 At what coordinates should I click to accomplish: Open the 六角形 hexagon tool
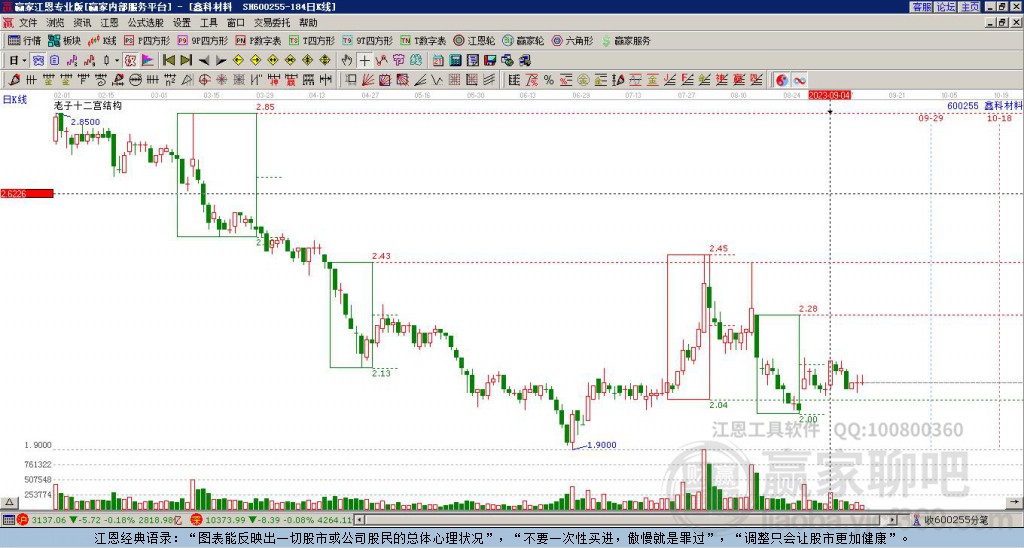click(573, 40)
